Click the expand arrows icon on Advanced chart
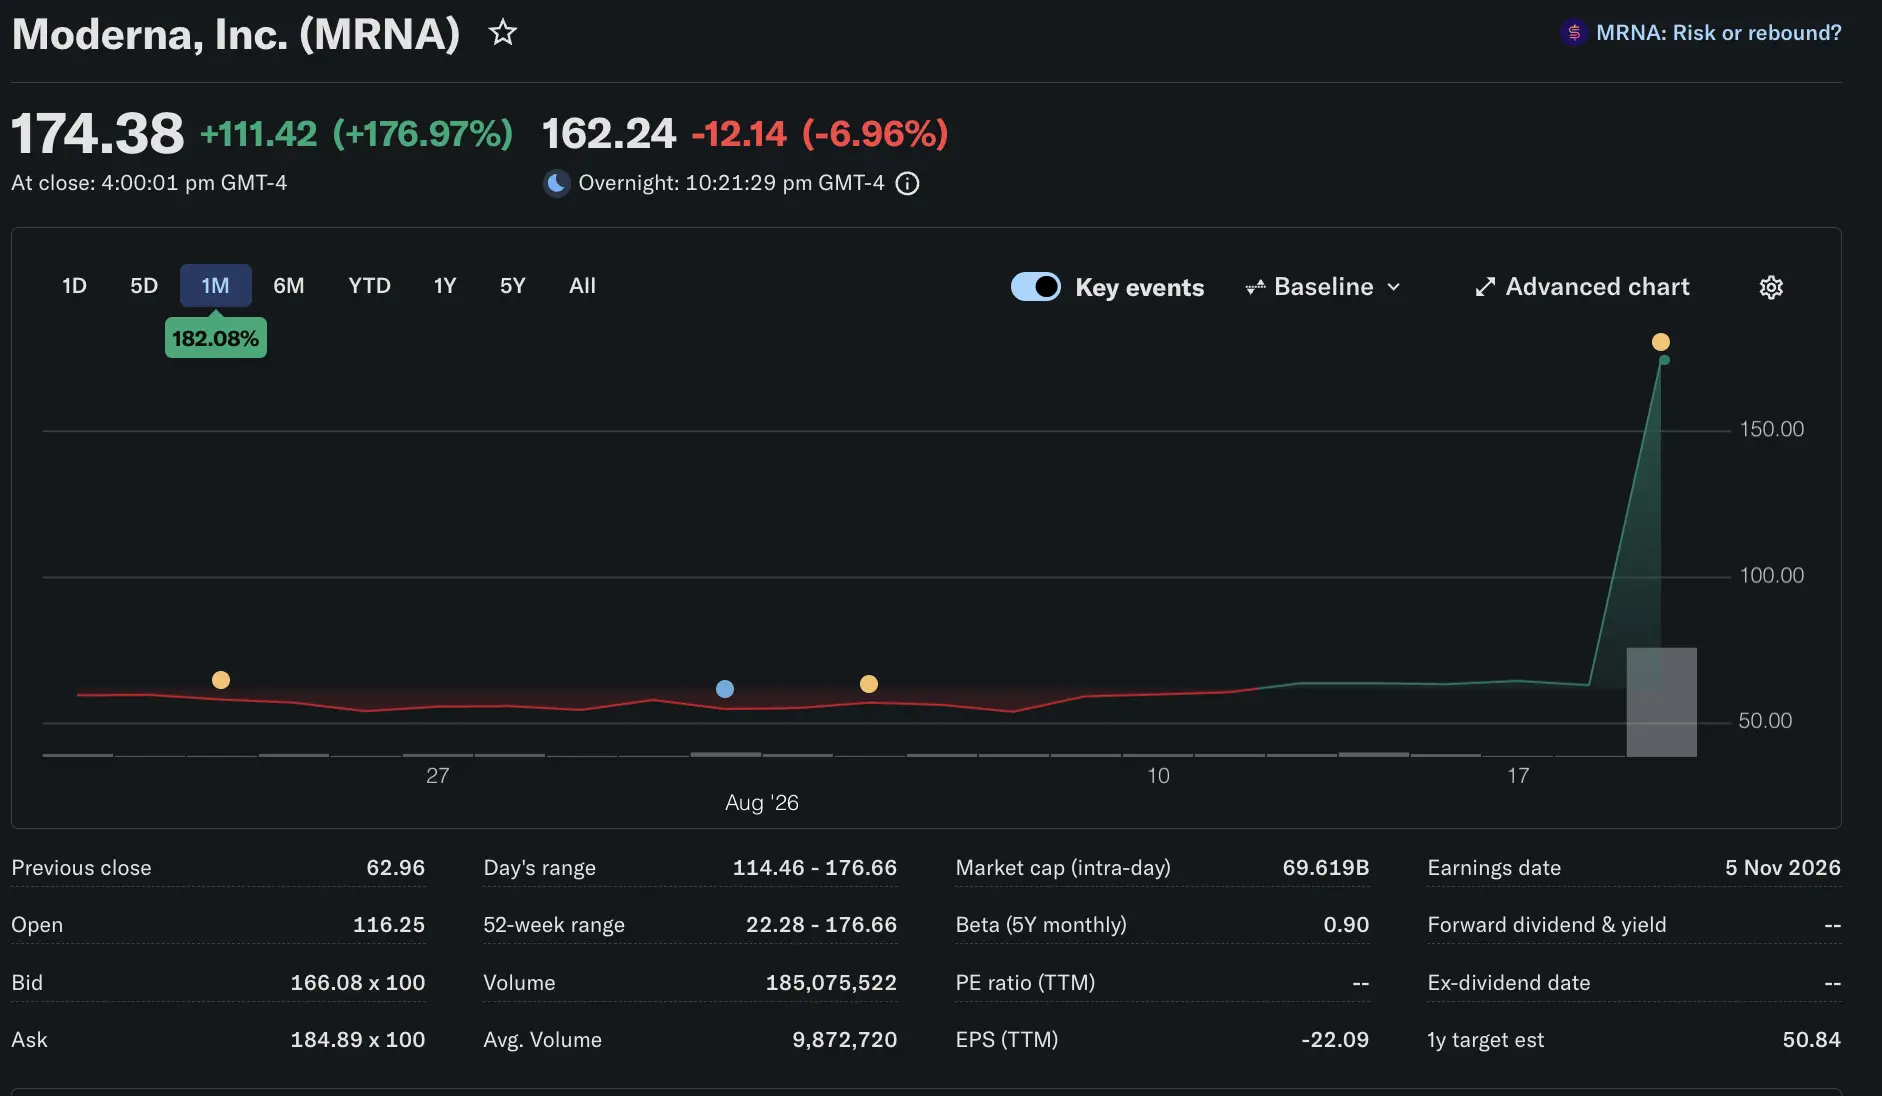Screen dimensions: 1882x1096 (1485, 287)
